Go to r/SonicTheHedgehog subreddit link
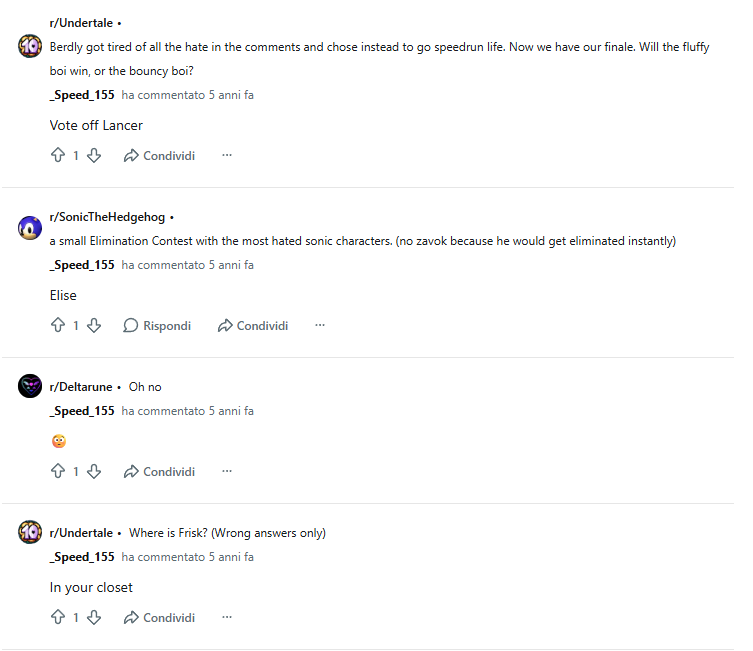753x651 pixels. pyautogui.click(x=107, y=217)
